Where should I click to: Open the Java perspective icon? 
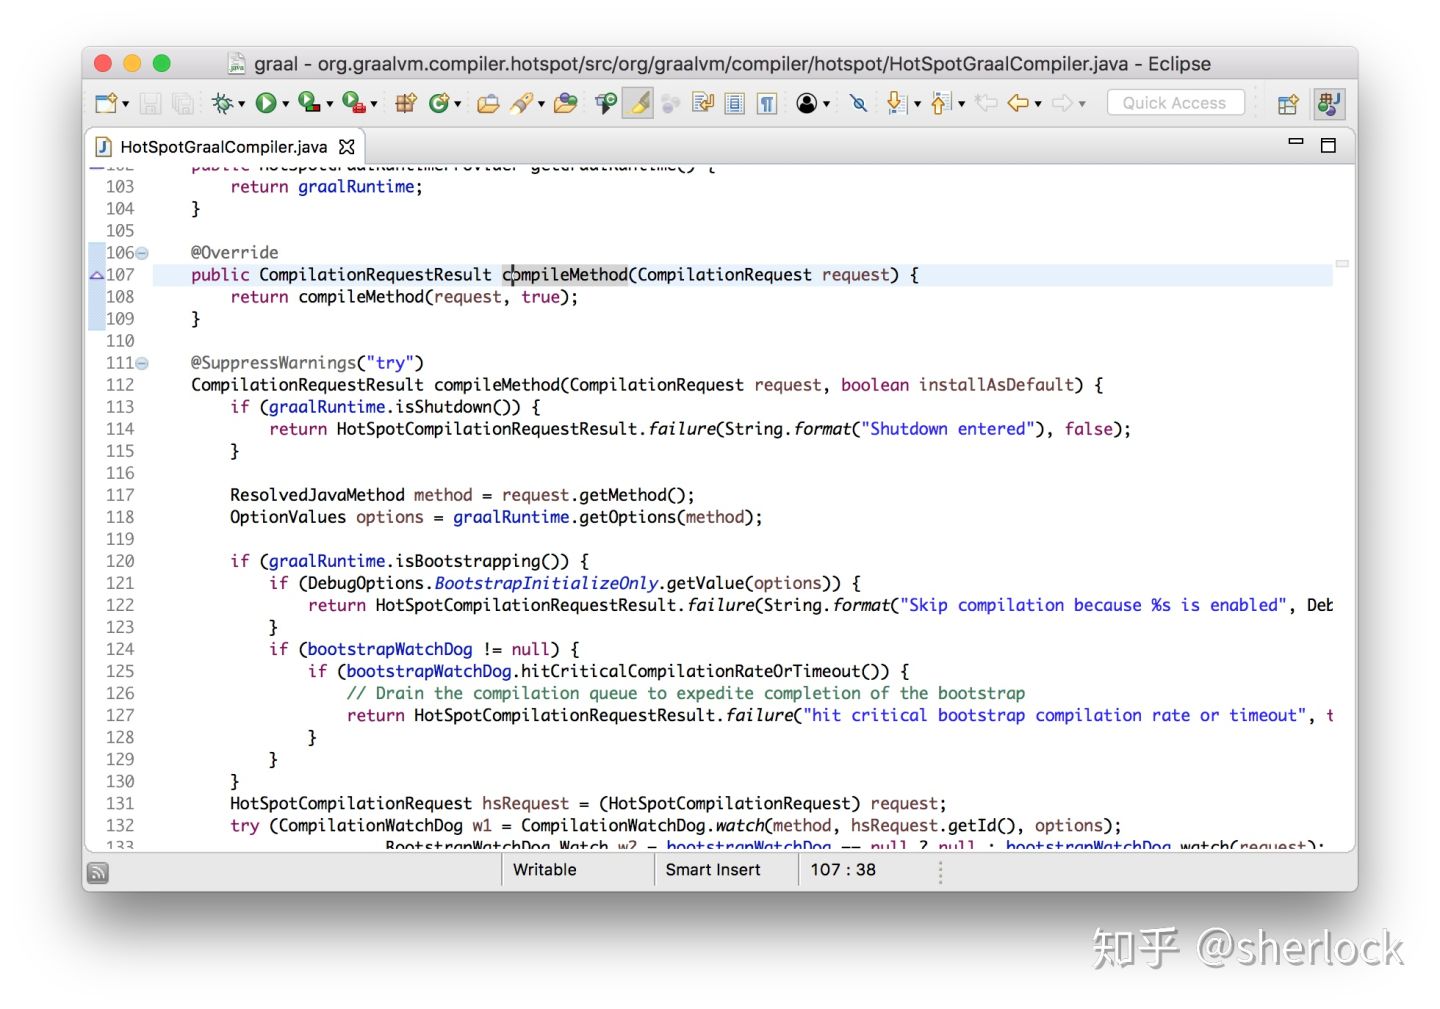coord(1329,103)
